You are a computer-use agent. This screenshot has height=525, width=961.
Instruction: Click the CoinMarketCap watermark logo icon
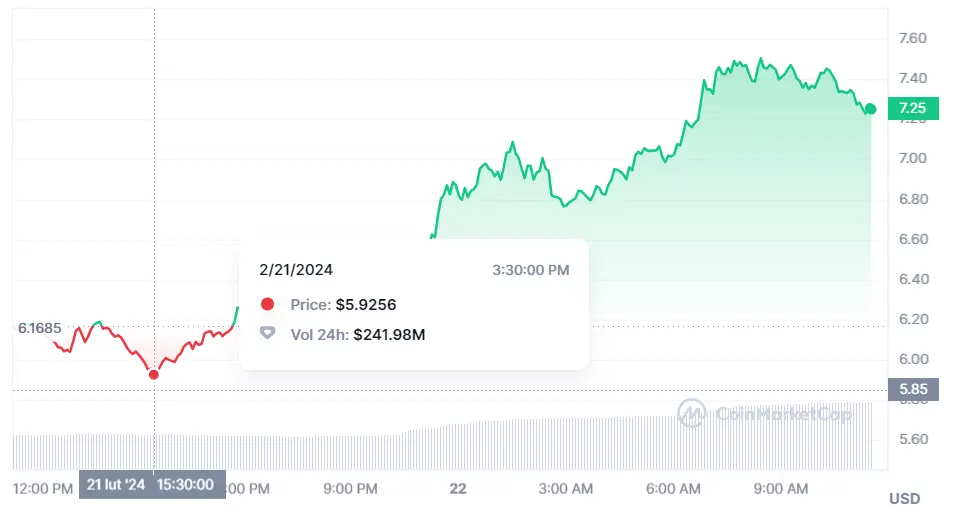tap(692, 413)
